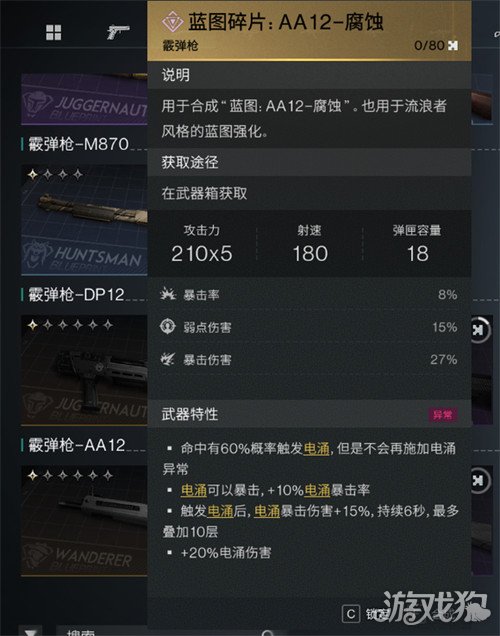
Task: Select the pistol weapon category icon
Action: pos(118,32)
